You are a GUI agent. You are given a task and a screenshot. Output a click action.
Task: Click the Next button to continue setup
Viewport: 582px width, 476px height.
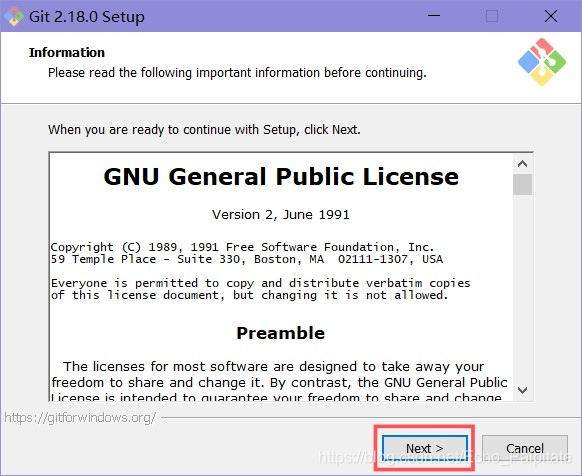pyautogui.click(x=425, y=448)
